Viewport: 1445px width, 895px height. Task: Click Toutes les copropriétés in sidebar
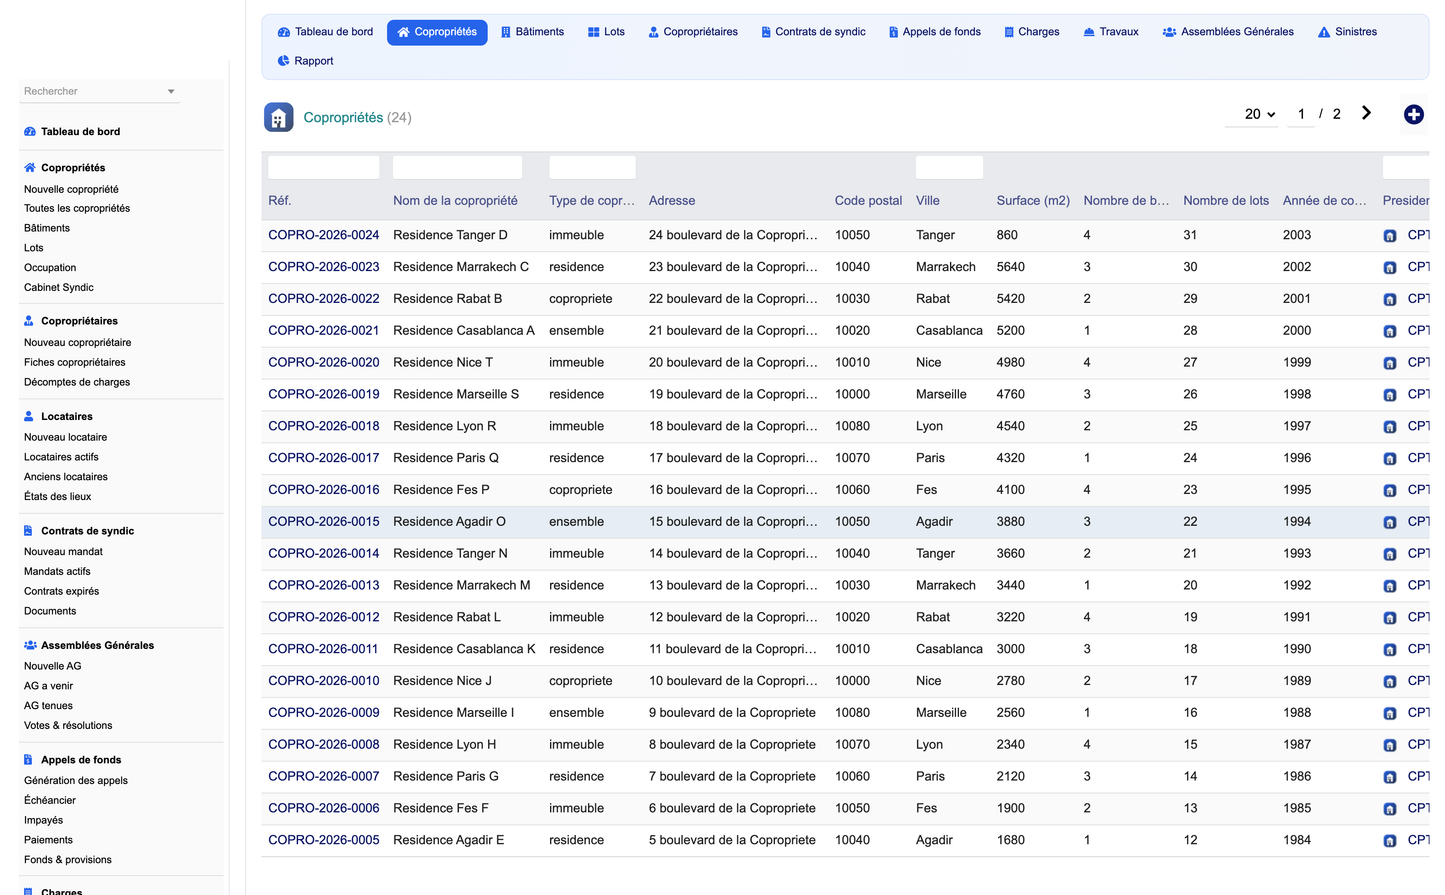[x=77, y=209]
